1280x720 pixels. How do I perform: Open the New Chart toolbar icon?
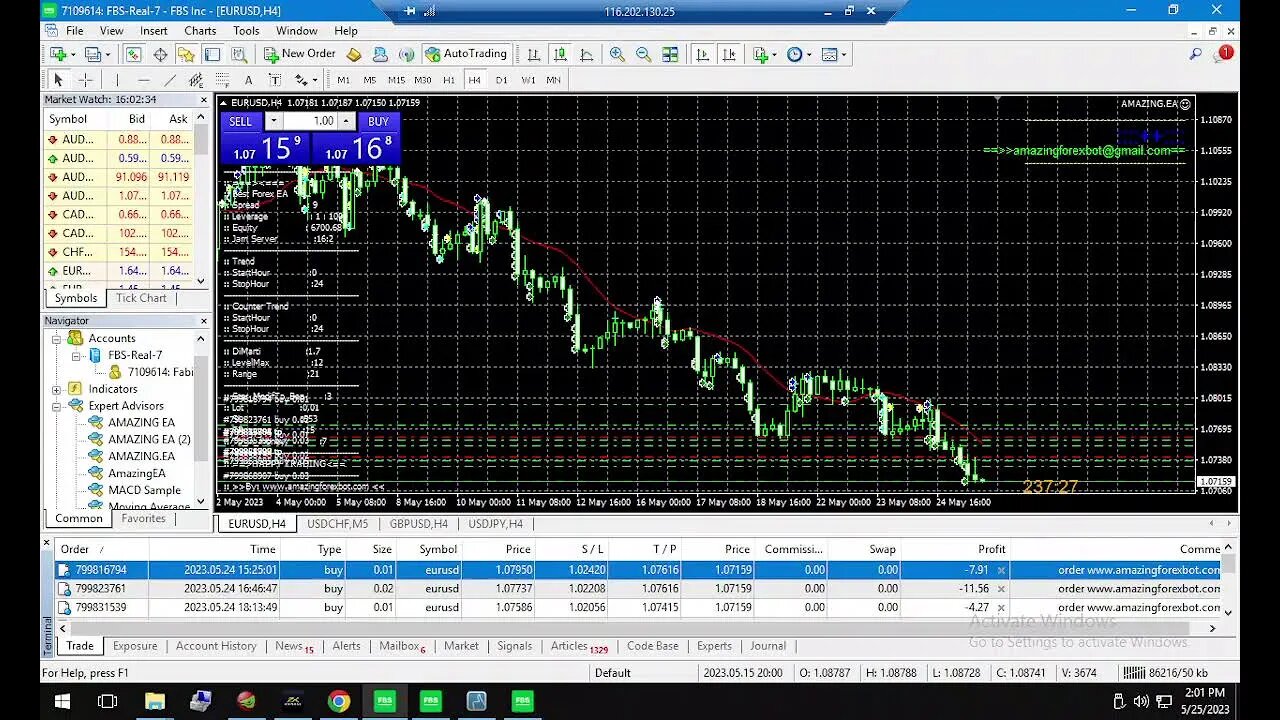(57, 54)
